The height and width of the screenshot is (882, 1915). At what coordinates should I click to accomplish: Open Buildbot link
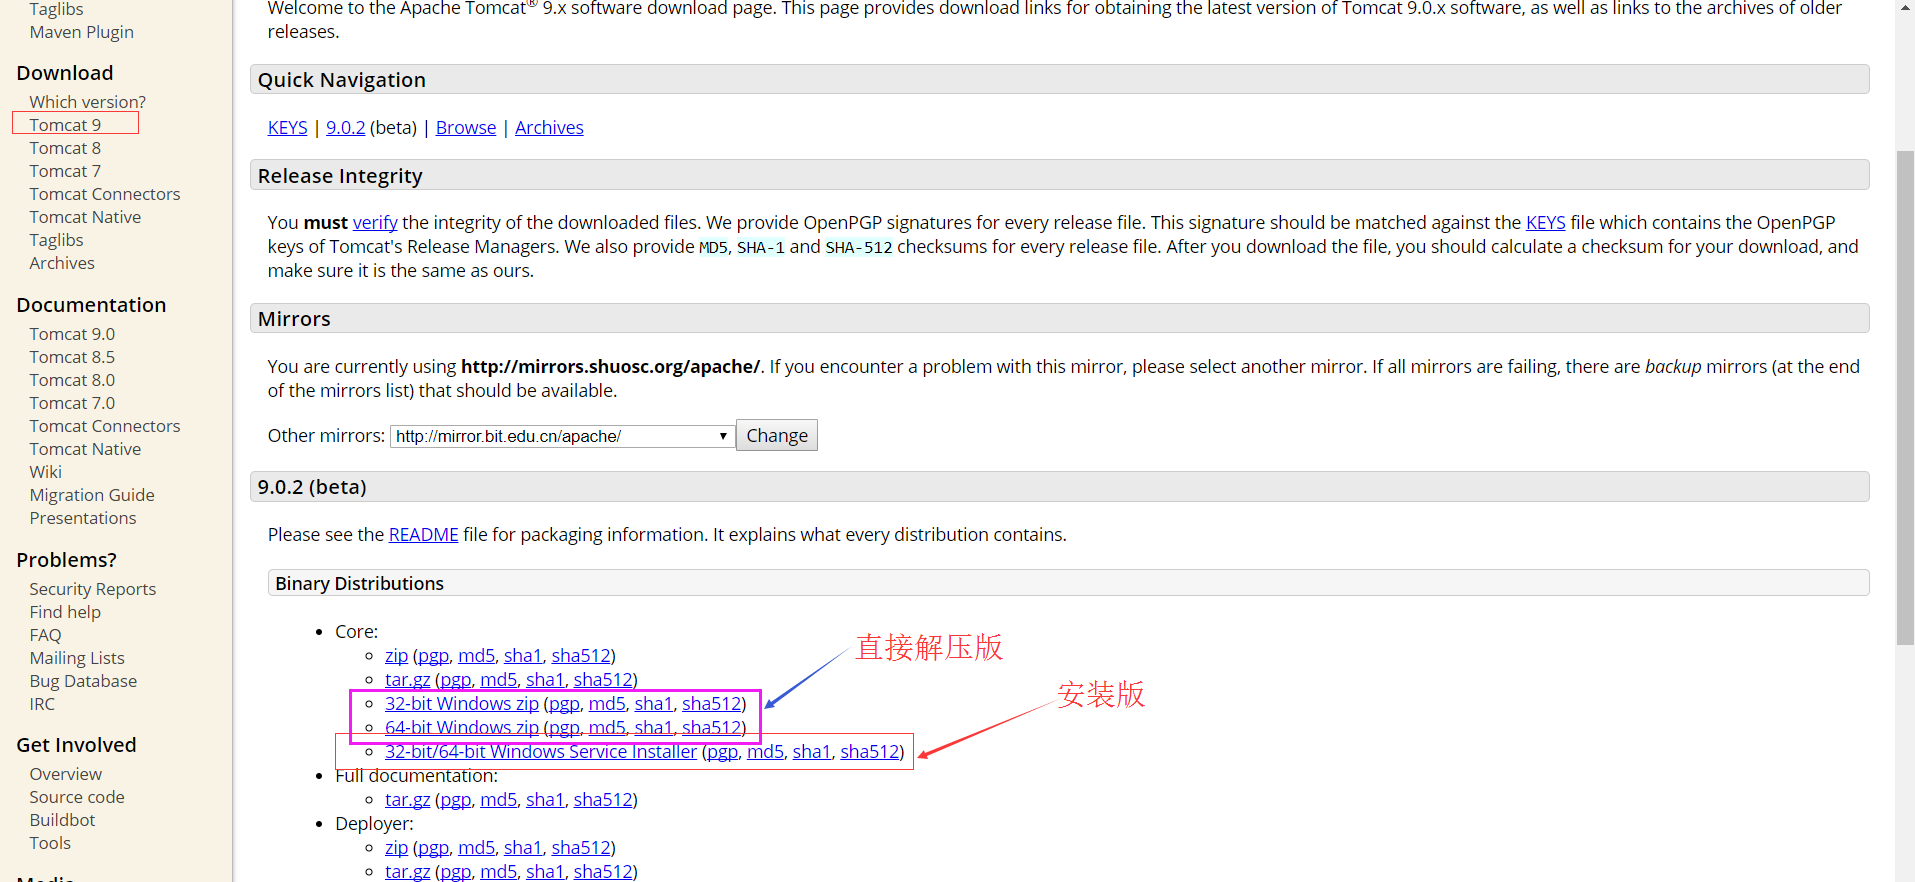click(x=62, y=820)
